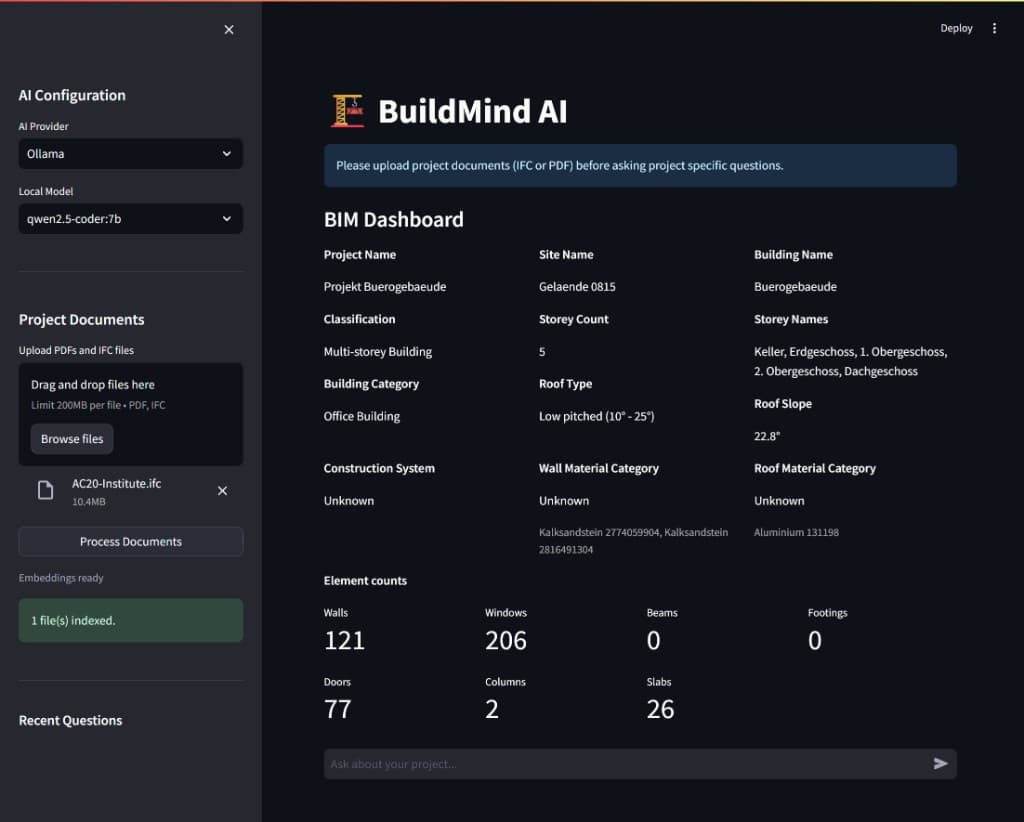
Task: Click the Wall Material Category 'Unknown' value
Action: tap(564, 501)
